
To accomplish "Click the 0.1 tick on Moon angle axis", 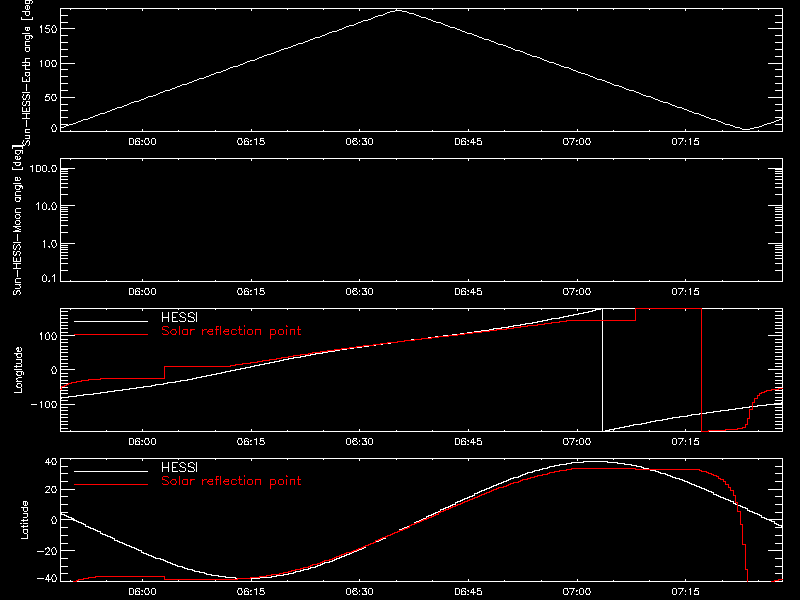I will (49, 279).
